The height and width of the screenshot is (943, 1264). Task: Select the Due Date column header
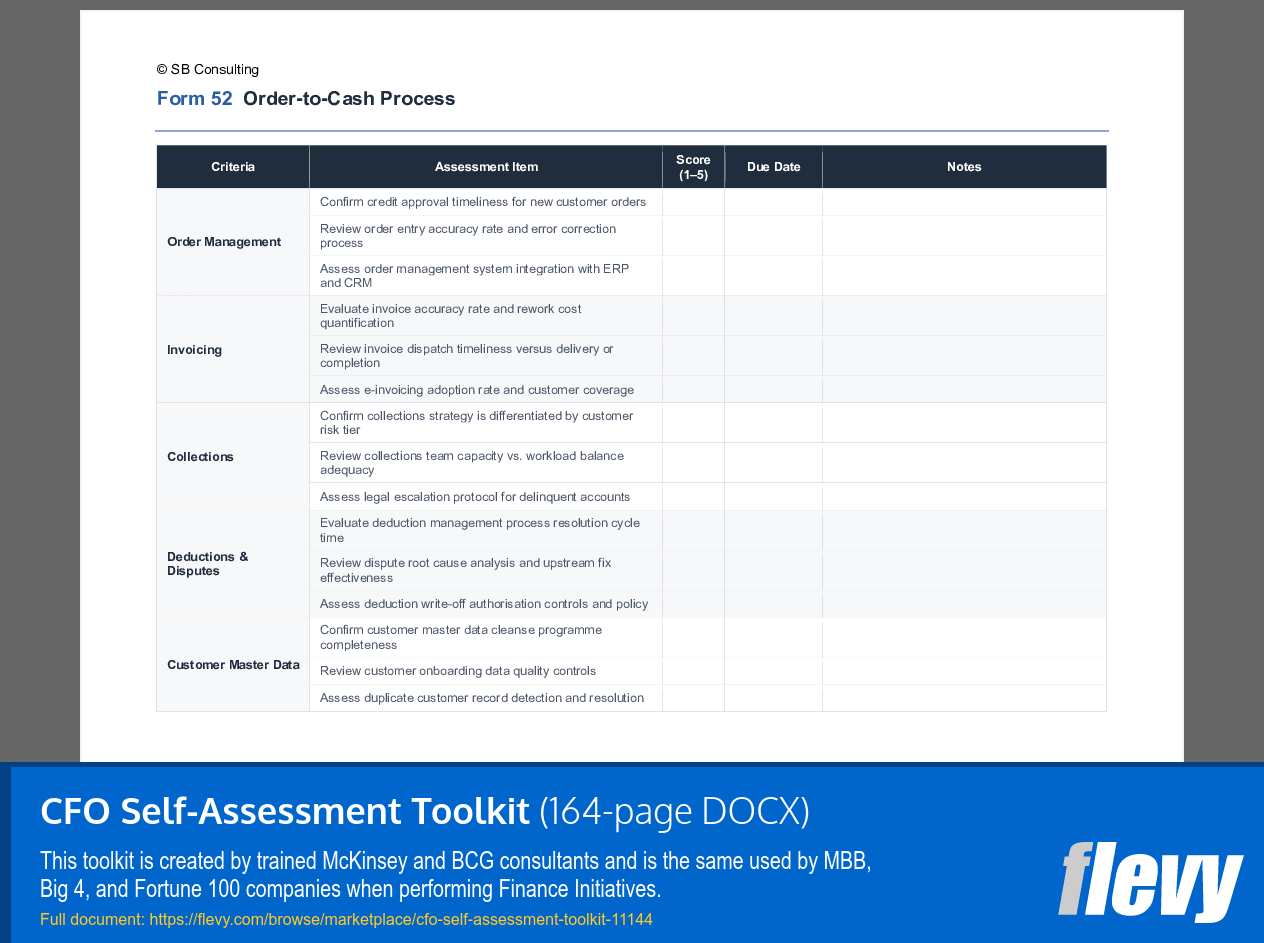[x=772, y=166]
